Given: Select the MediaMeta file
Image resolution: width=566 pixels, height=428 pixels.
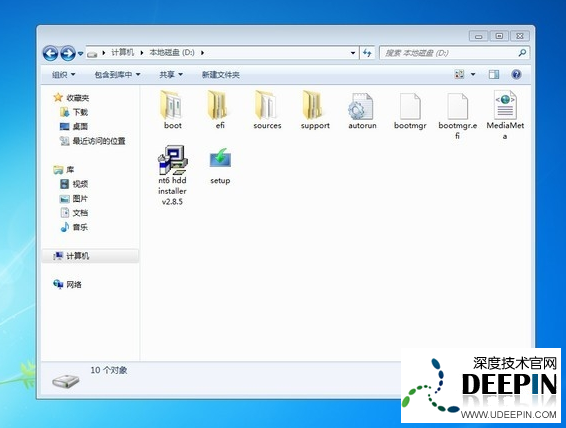Looking at the screenshot, I should [505, 115].
